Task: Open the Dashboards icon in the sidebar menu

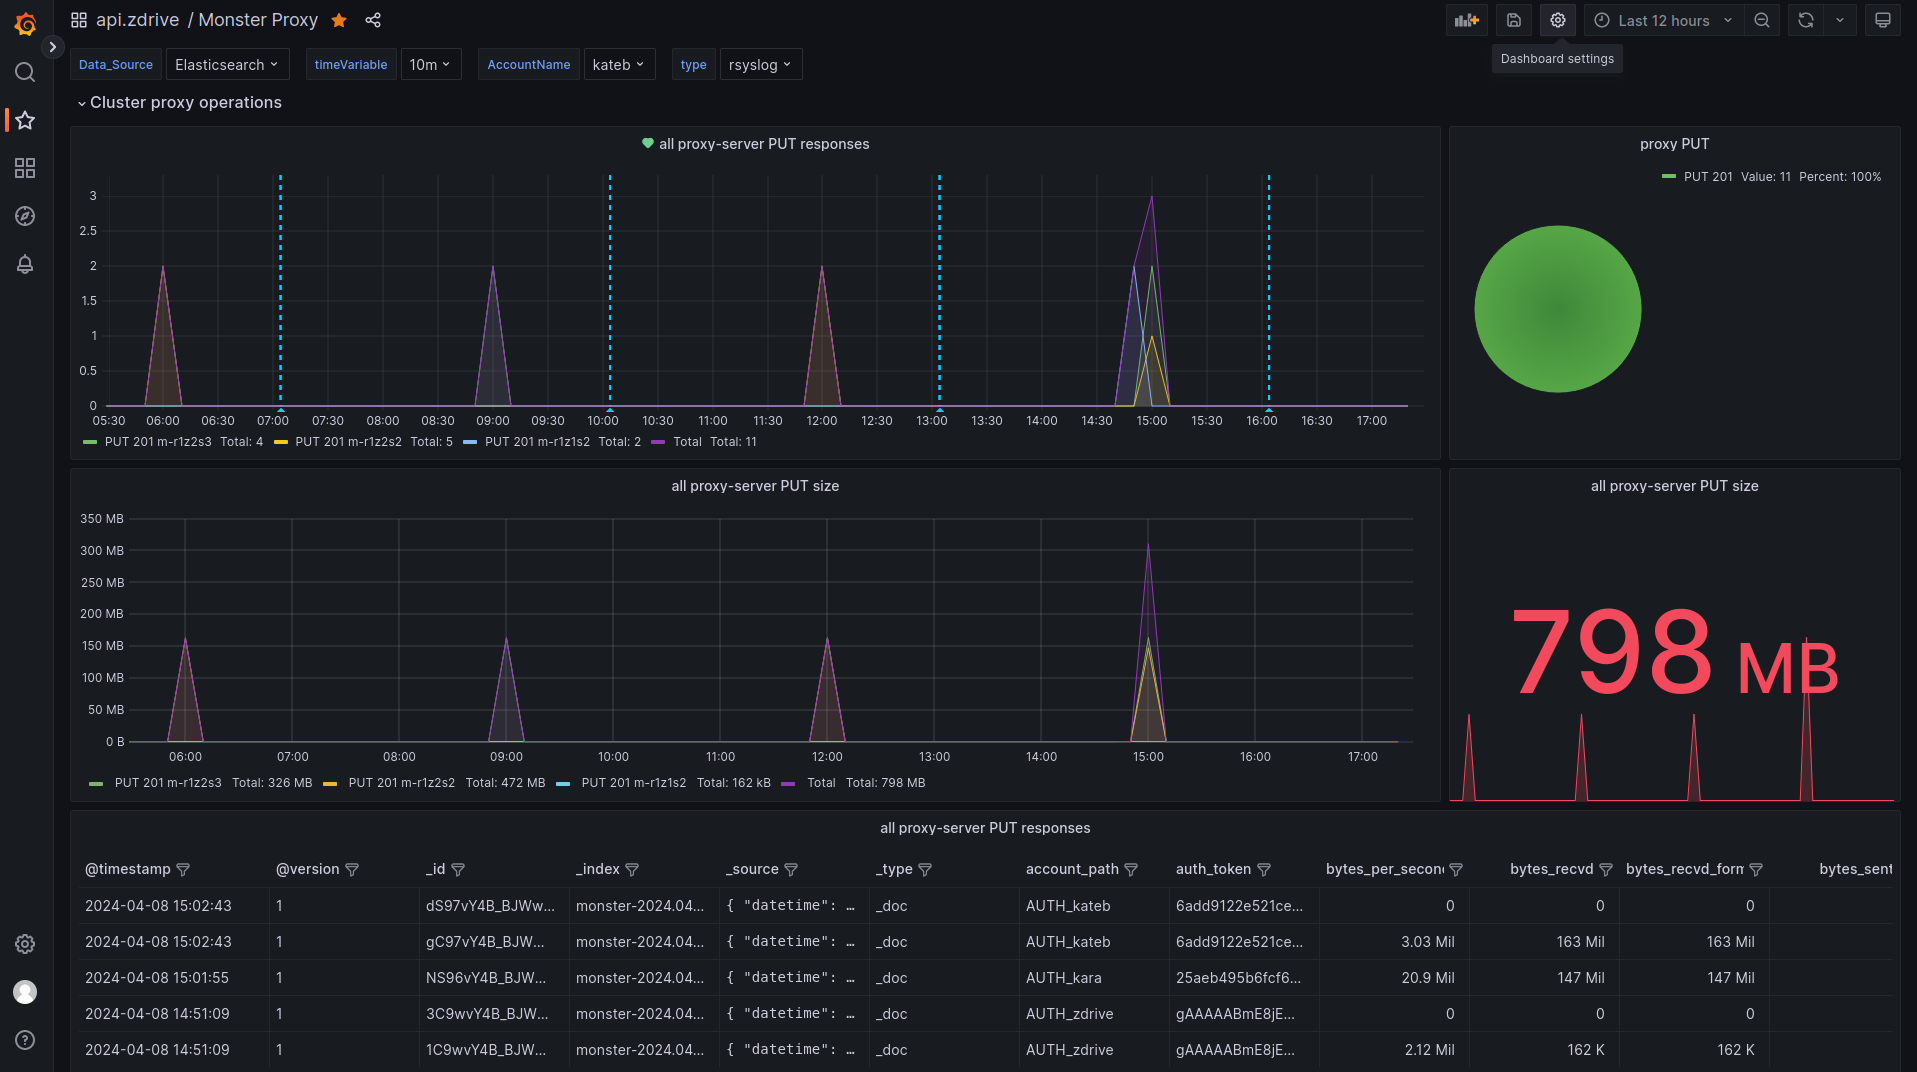Action: [25, 168]
